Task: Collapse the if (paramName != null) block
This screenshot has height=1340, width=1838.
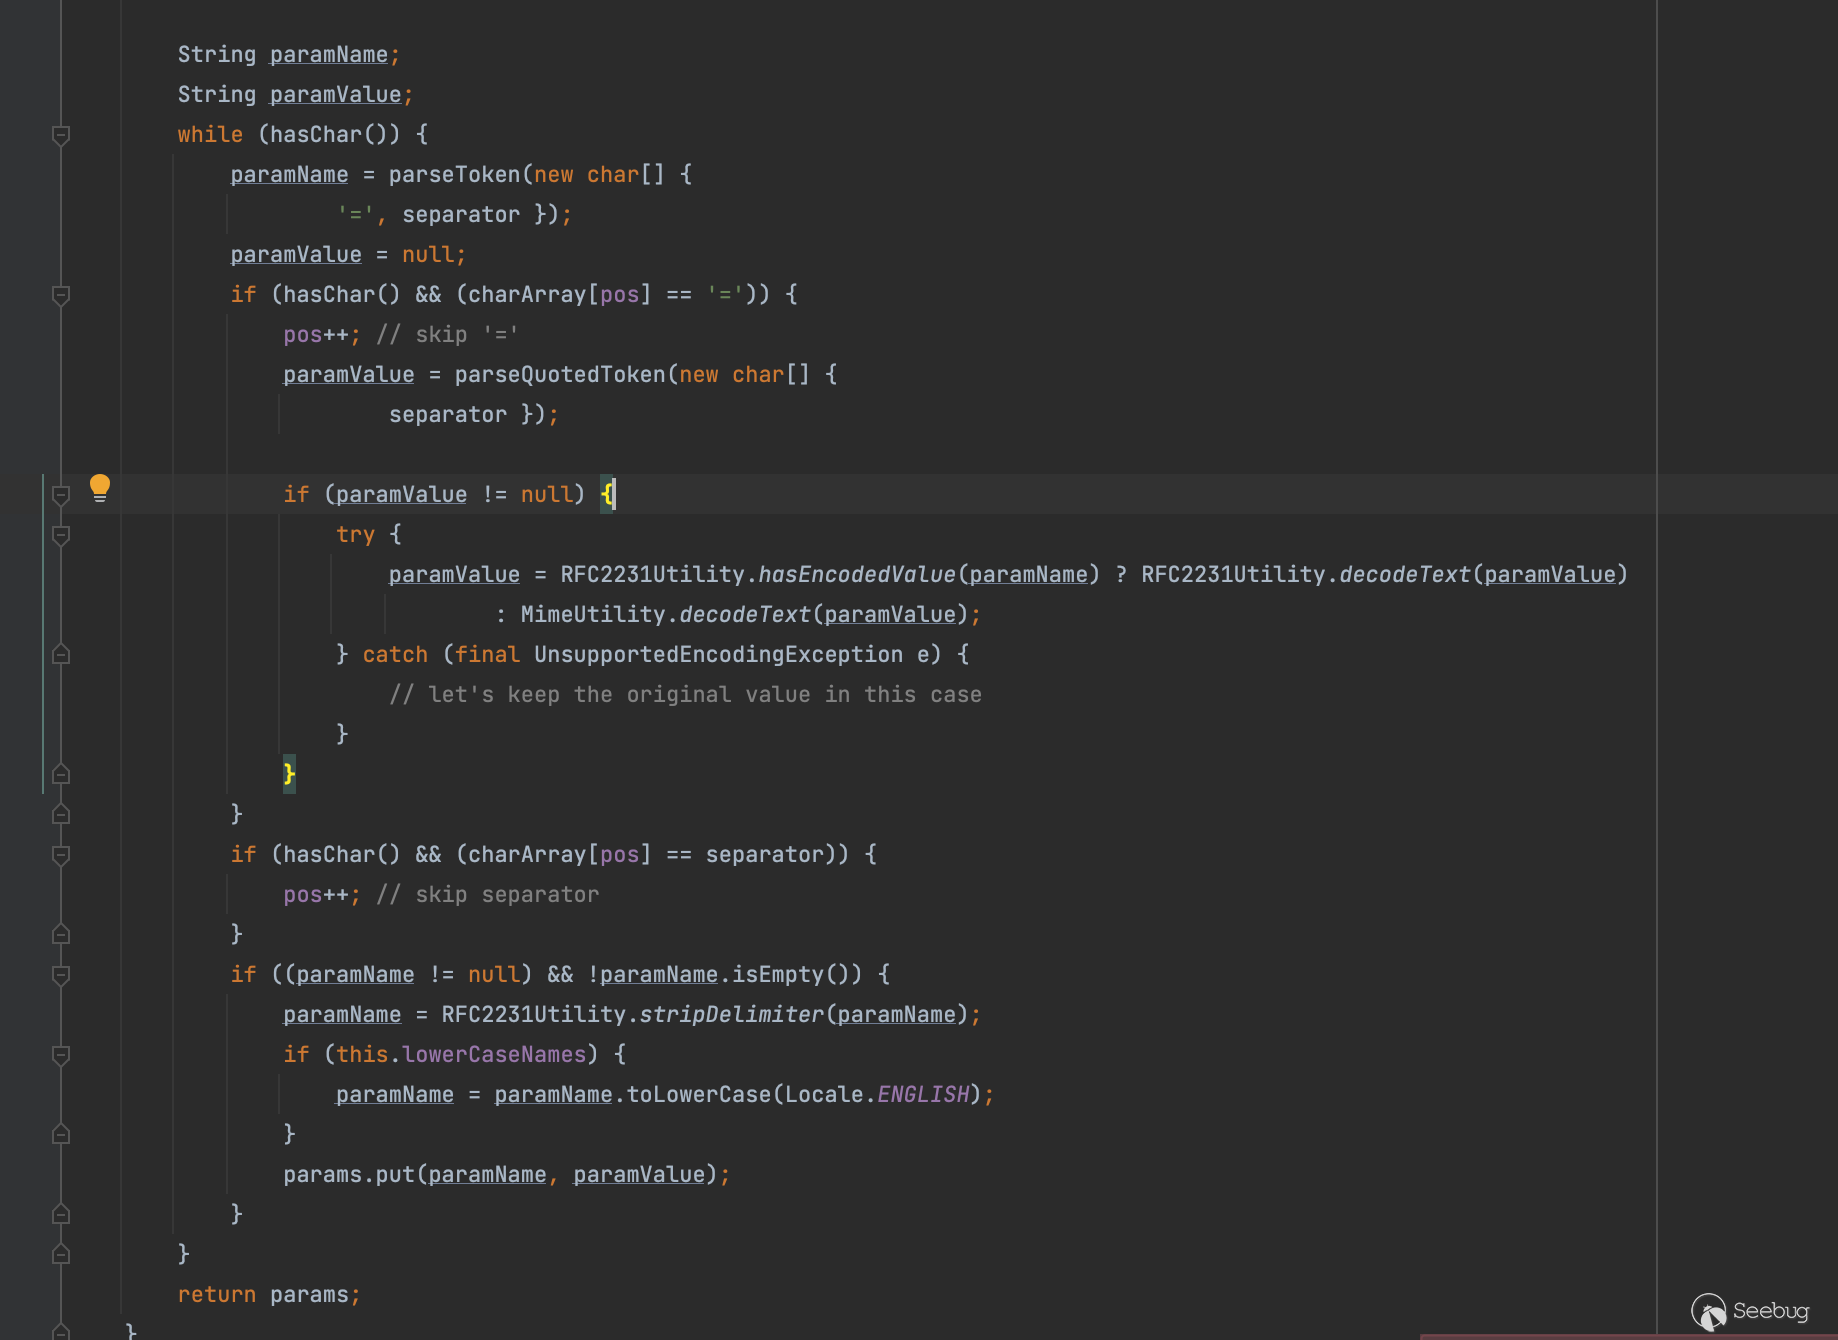Action: click(x=61, y=975)
